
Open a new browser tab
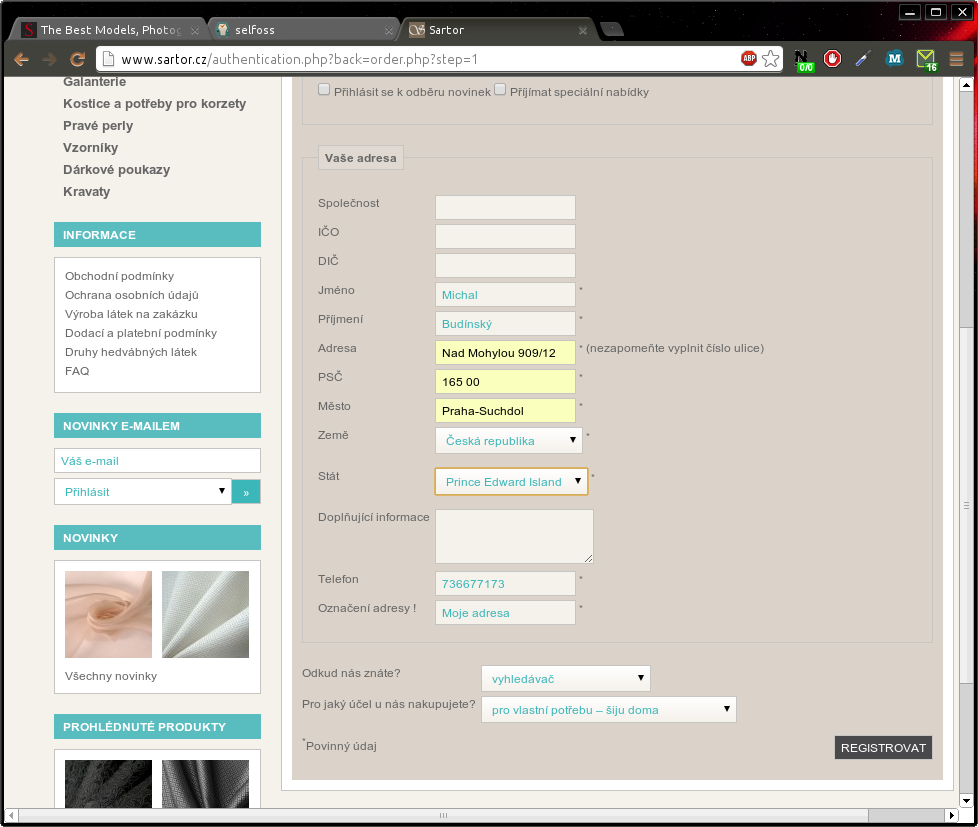(x=611, y=29)
